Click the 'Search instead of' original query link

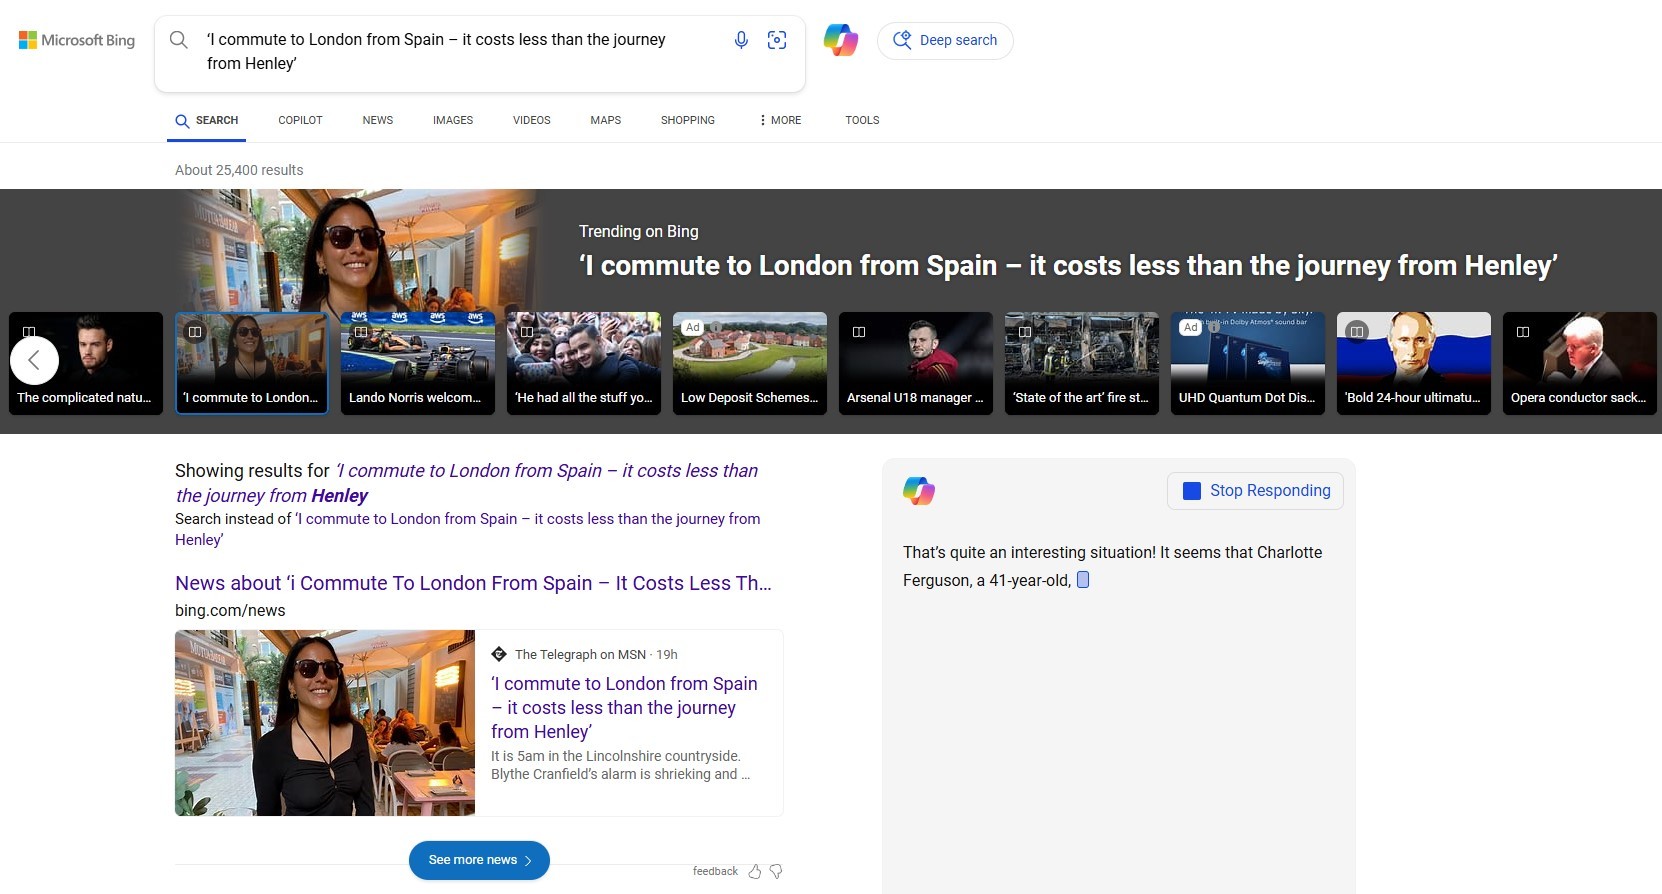pyautogui.click(x=467, y=529)
